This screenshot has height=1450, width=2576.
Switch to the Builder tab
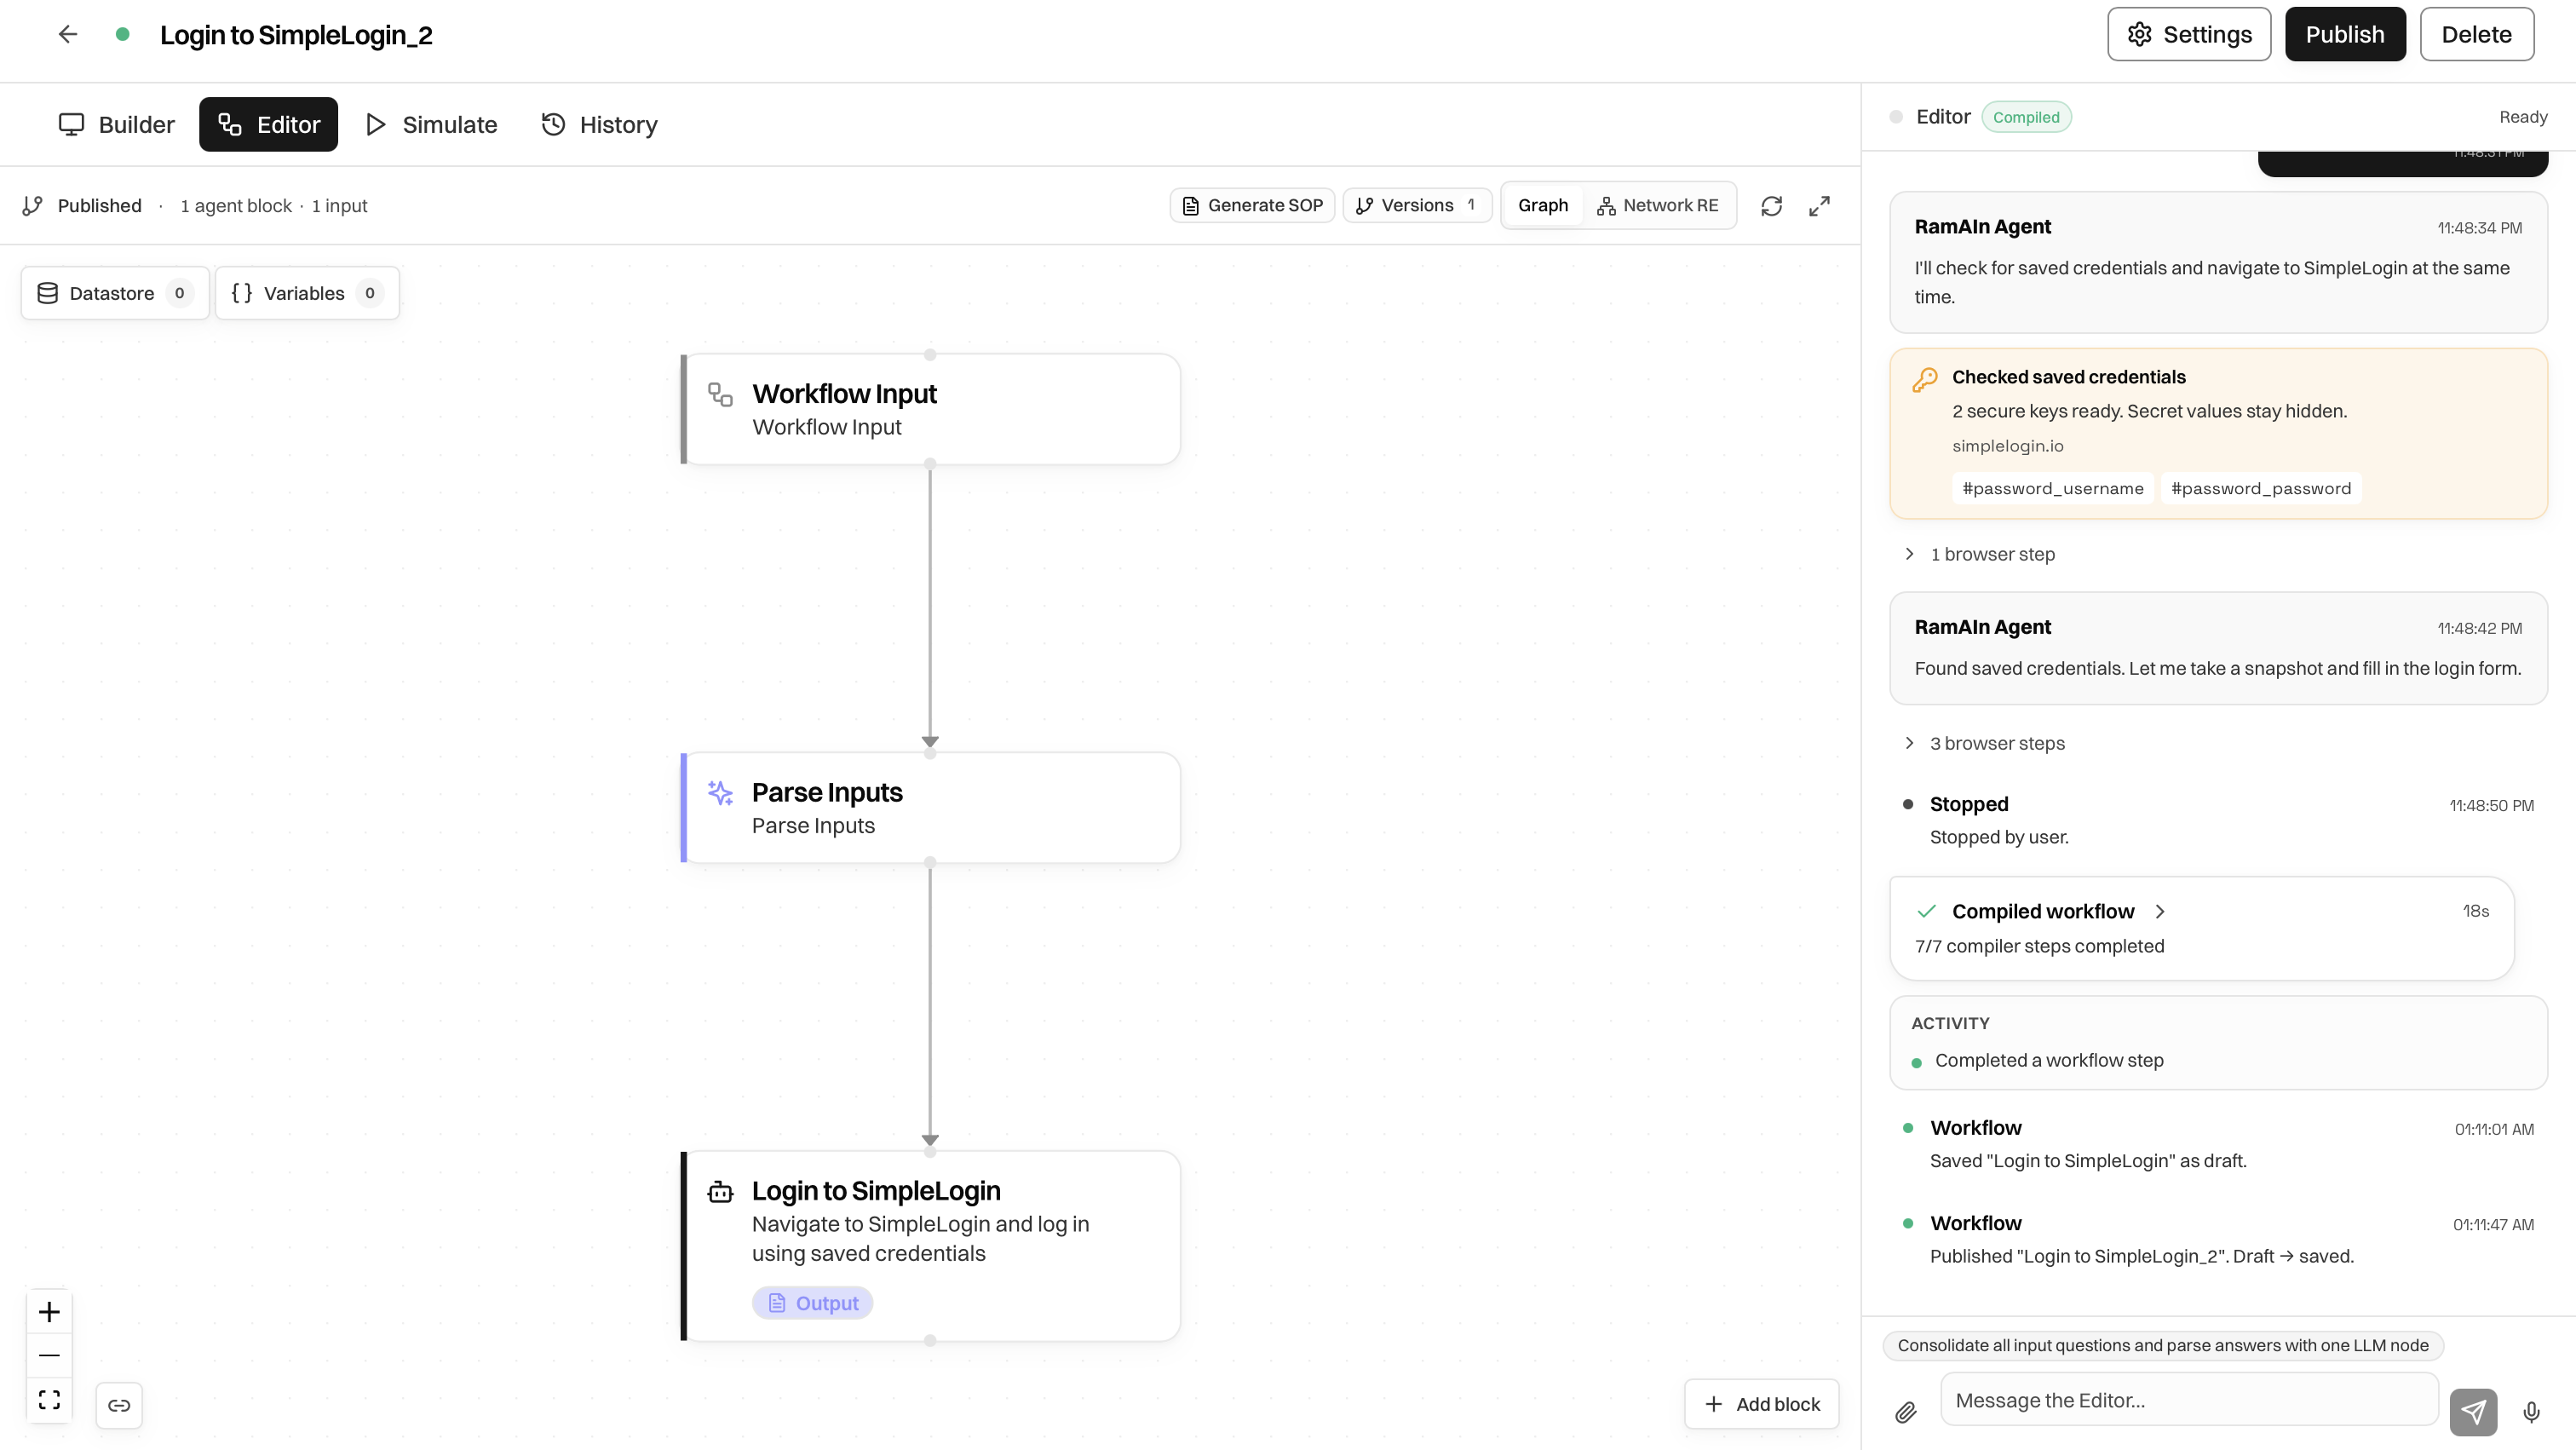tap(117, 124)
